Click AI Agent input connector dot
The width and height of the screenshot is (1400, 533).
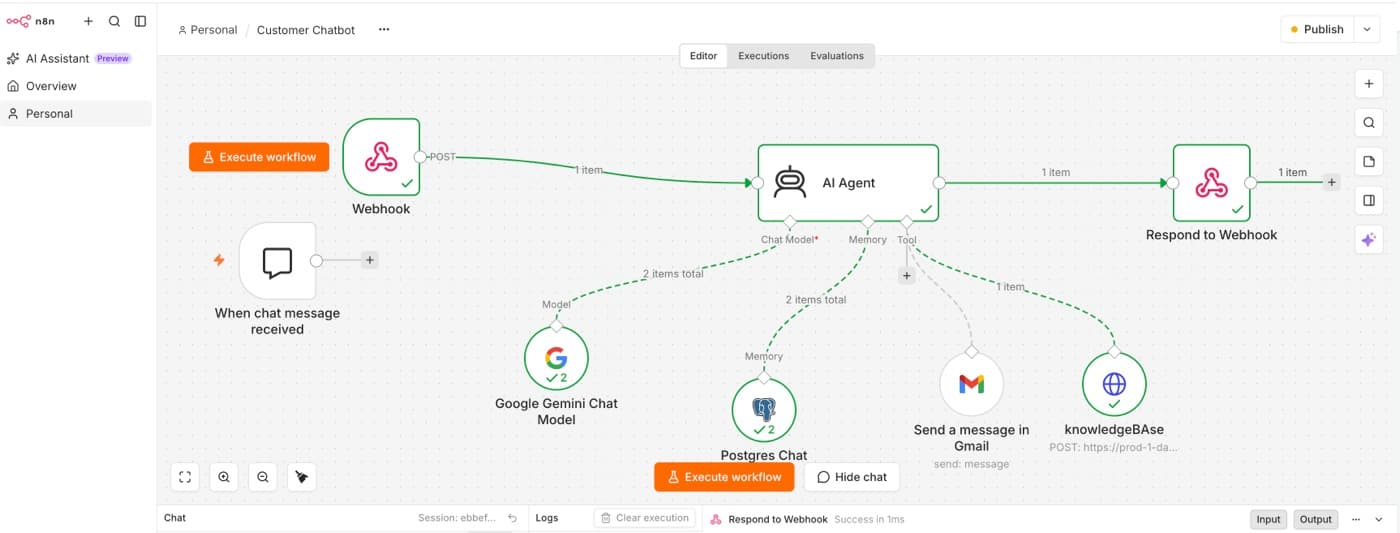coord(757,183)
